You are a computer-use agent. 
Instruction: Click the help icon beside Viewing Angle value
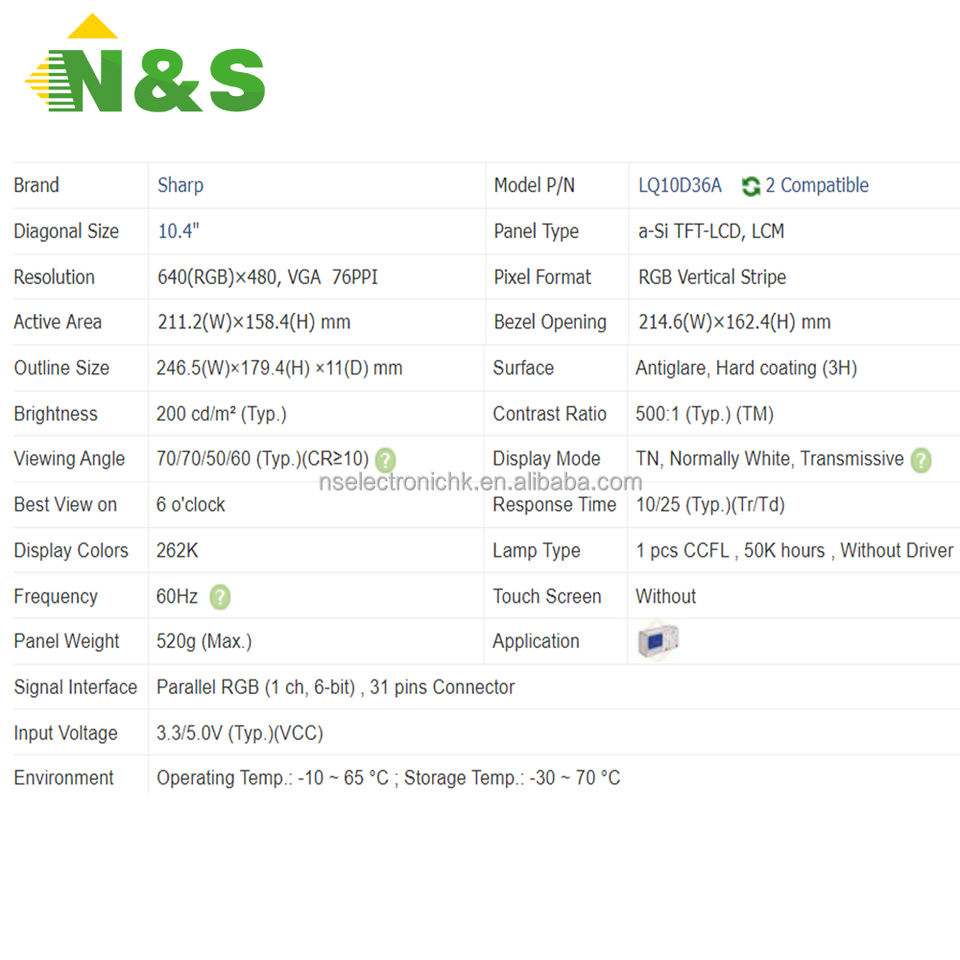[x=385, y=460]
